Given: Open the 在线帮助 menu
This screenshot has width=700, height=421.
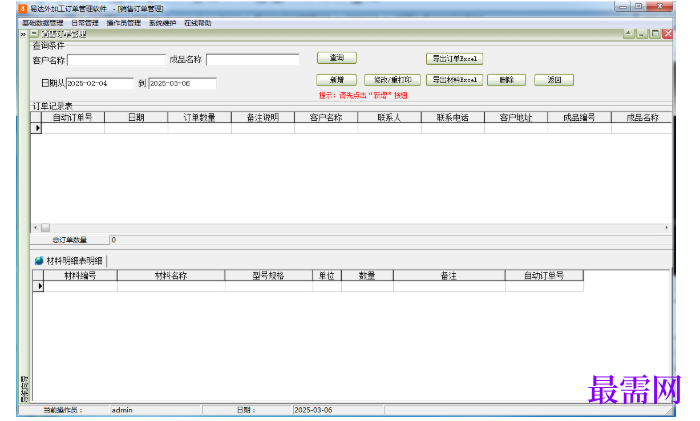Looking at the screenshot, I should [x=198, y=23].
